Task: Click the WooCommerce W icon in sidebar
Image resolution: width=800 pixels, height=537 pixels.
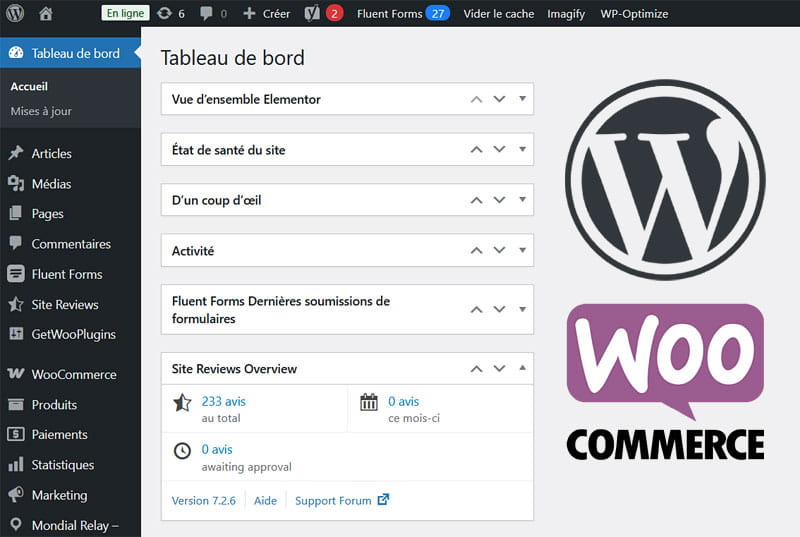Action: coord(16,374)
